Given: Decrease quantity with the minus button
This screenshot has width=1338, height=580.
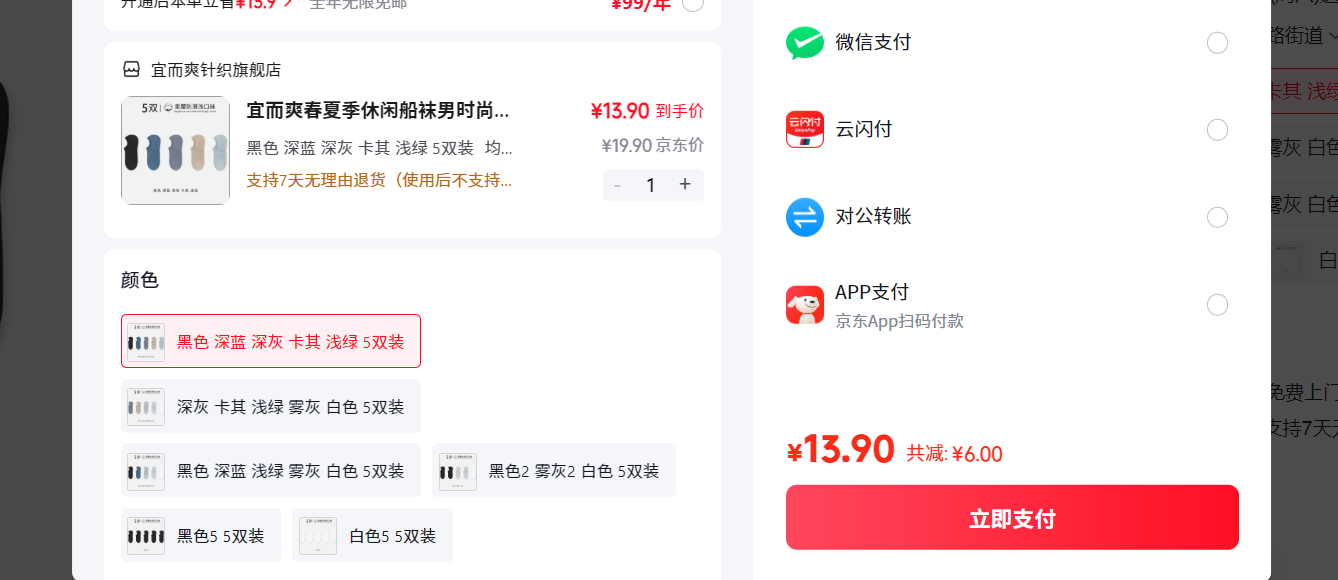Looking at the screenshot, I should click(617, 185).
